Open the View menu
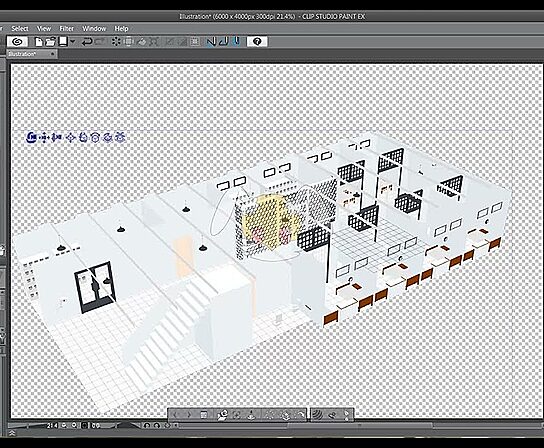Viewport: 544px width, 448px height. click(44, 28)
